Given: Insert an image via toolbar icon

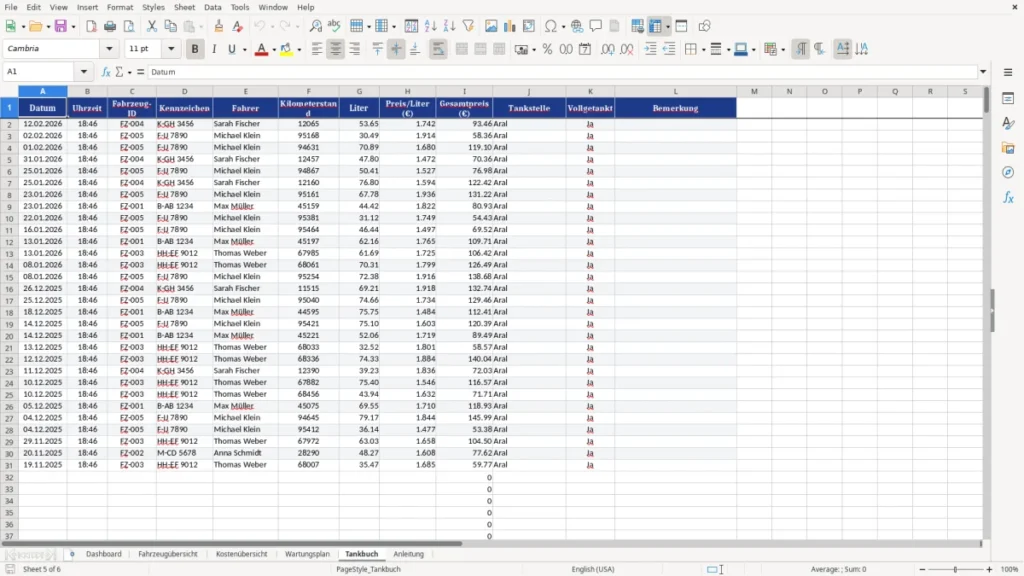Looking at the screenshot, I should (491, 26).
